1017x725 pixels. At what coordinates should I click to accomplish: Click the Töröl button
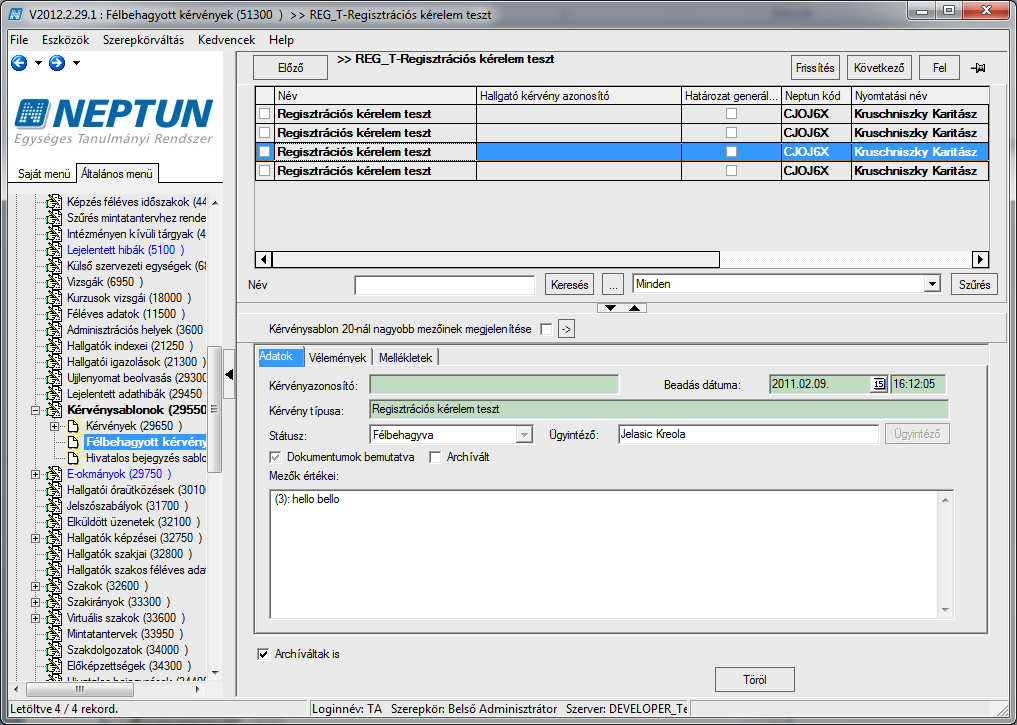755,680
